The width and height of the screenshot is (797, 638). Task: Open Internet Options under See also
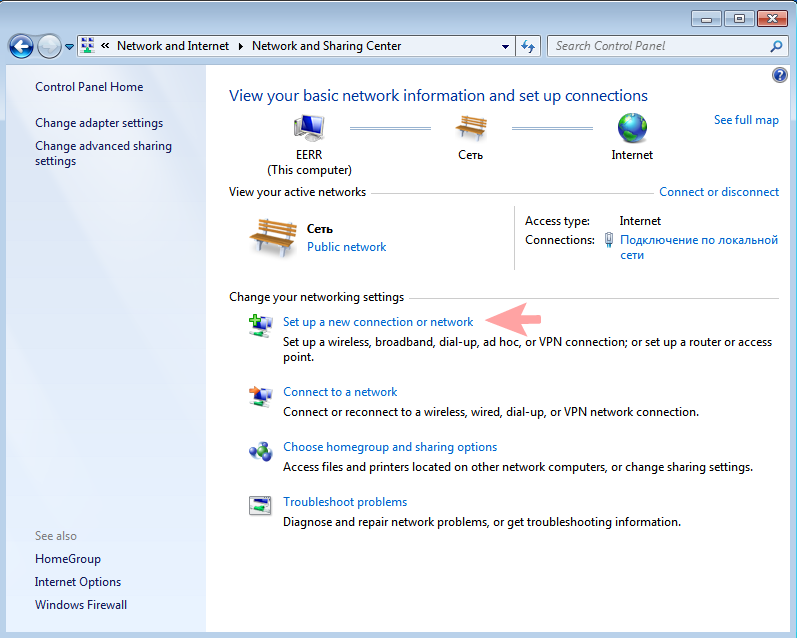point(78,582)
